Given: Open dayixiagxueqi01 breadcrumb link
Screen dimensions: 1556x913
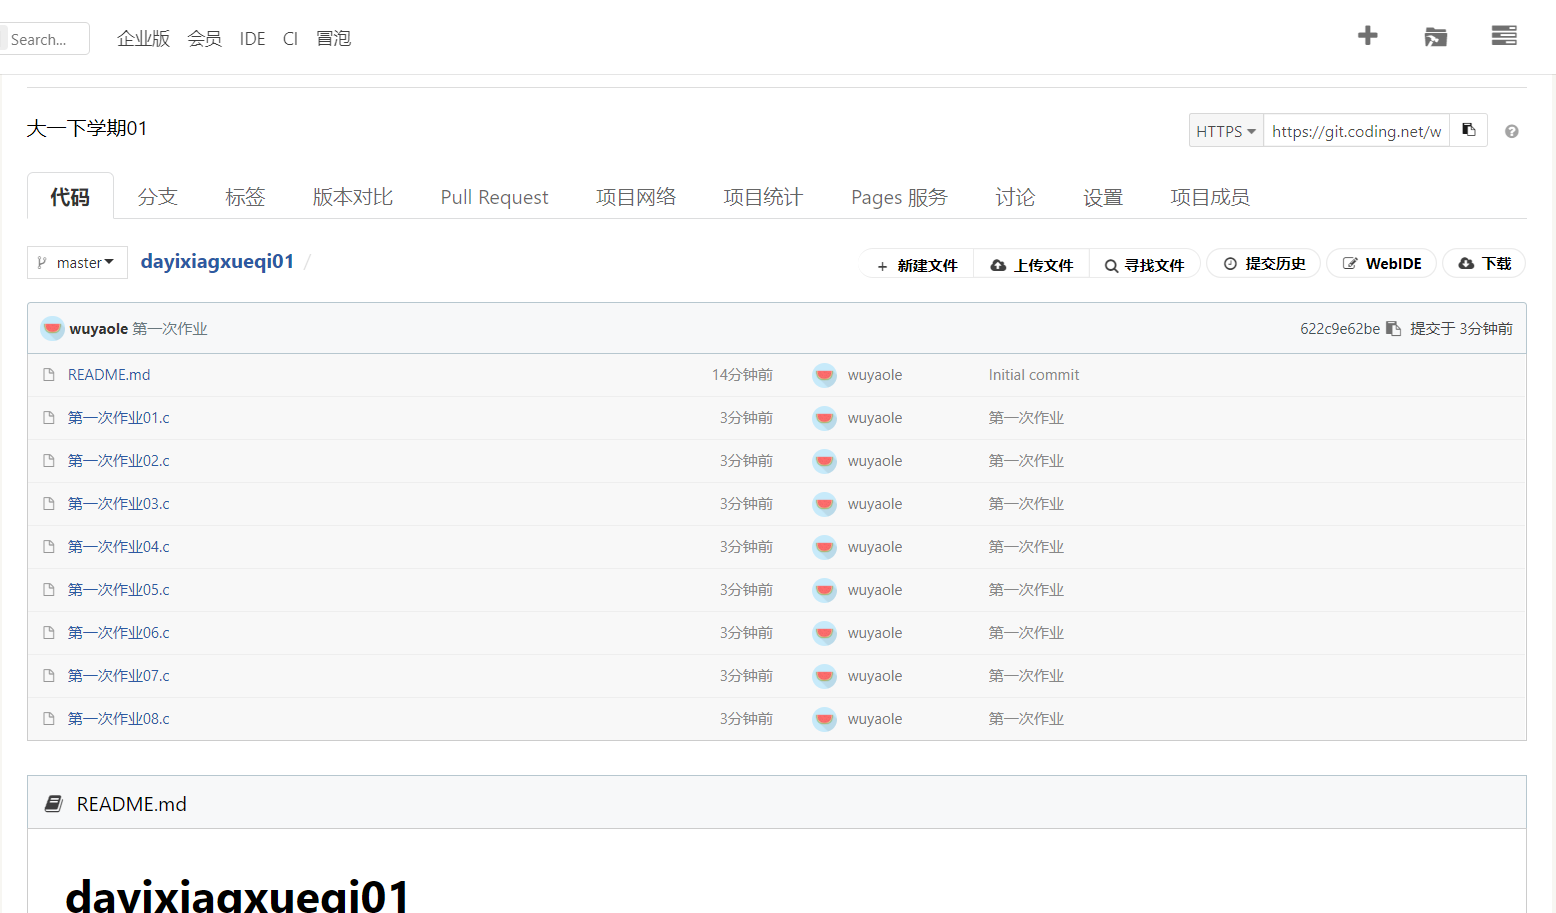Looking at the screenshot, I should point(217,261).
